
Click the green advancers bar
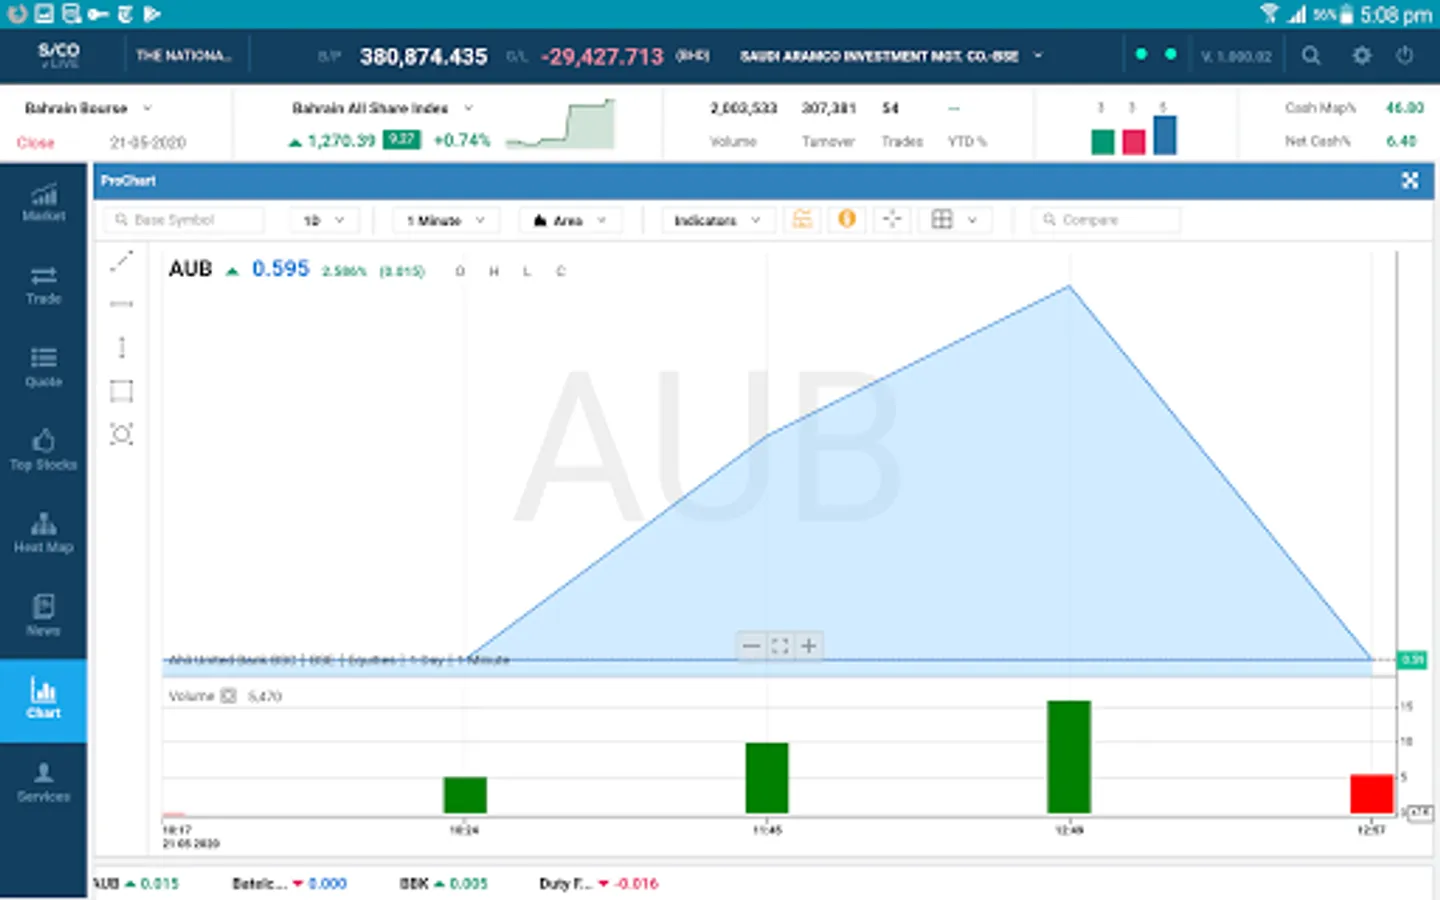[1103, 142]
